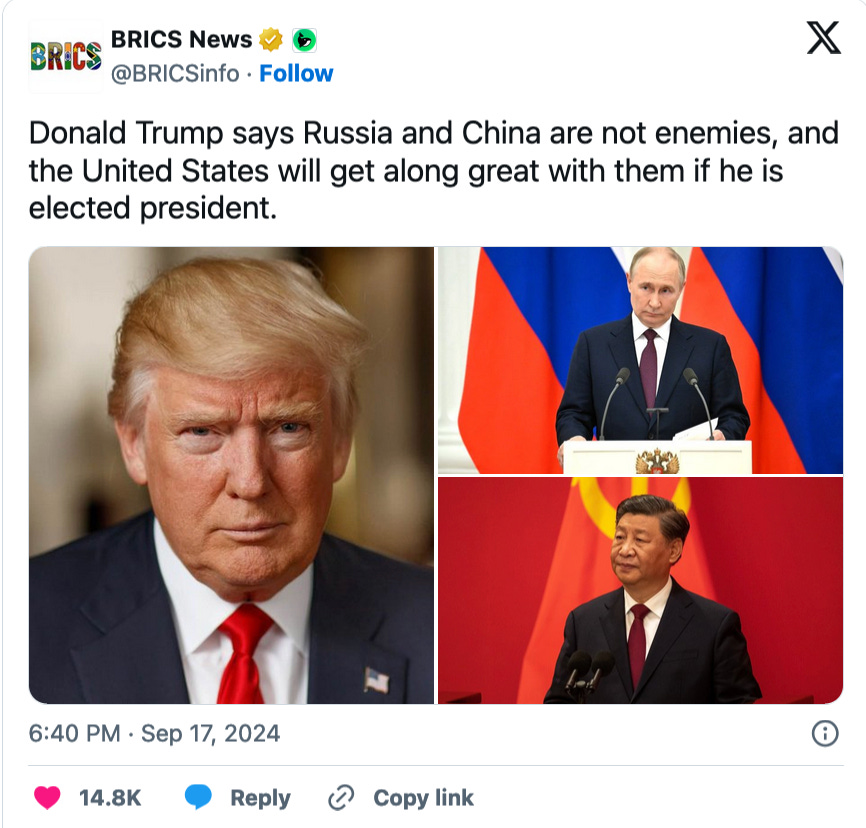Image resolution: width=866 pixels, height=828 pixels.
Task: Open the photo with red Chinese flag
Action: click(641, 590)
